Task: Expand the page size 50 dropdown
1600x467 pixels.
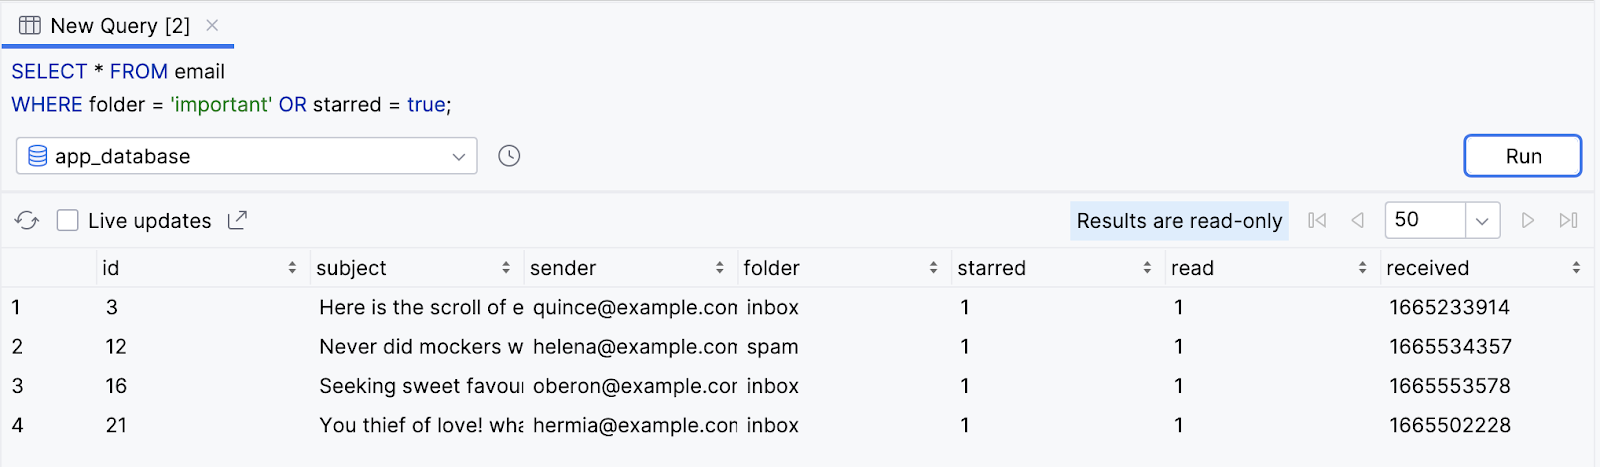Action: 1482,221
